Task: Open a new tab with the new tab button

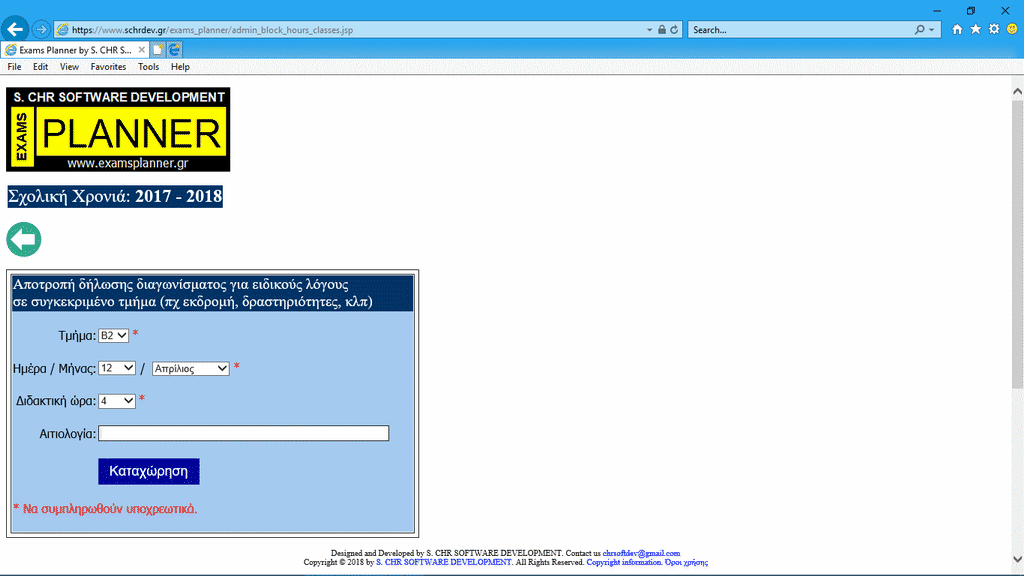Action: click(x=158, y=49)
